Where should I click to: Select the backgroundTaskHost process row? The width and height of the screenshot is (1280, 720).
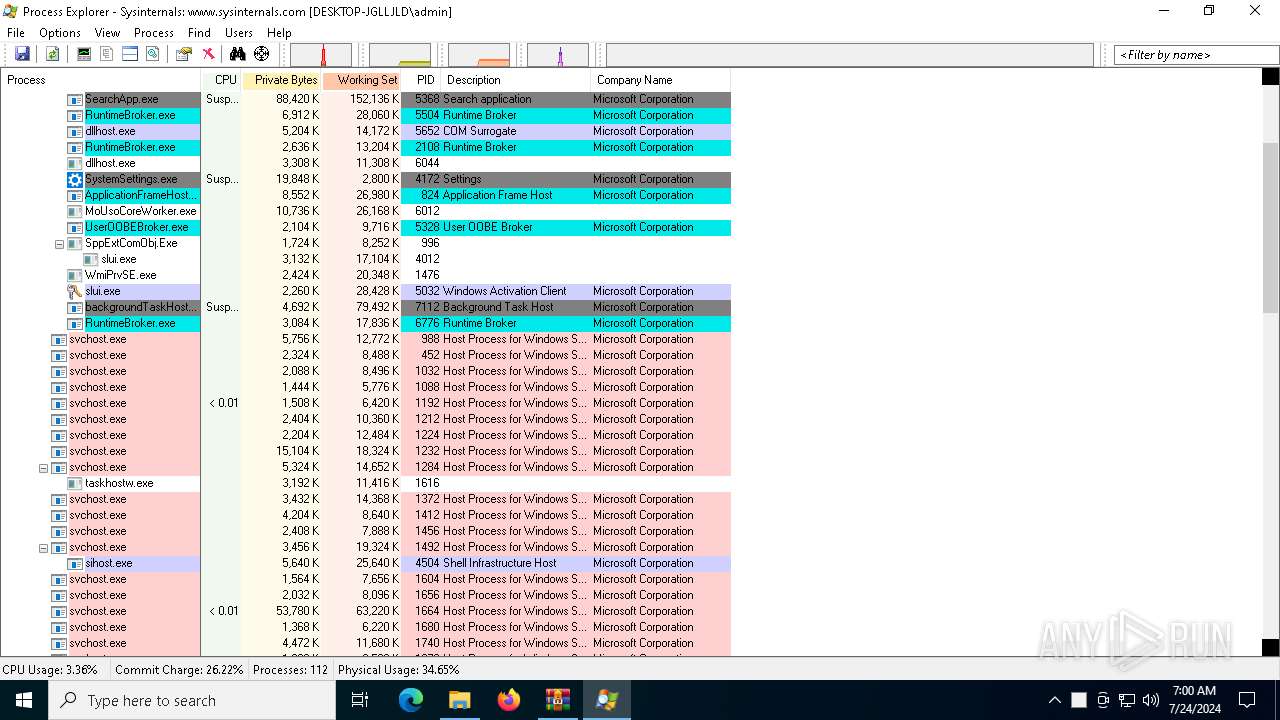[x=365, y=307]
